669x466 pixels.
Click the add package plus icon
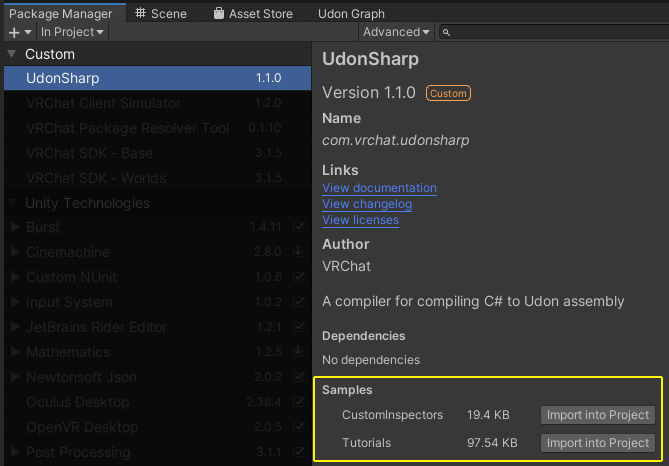click(x=14, y=33)
